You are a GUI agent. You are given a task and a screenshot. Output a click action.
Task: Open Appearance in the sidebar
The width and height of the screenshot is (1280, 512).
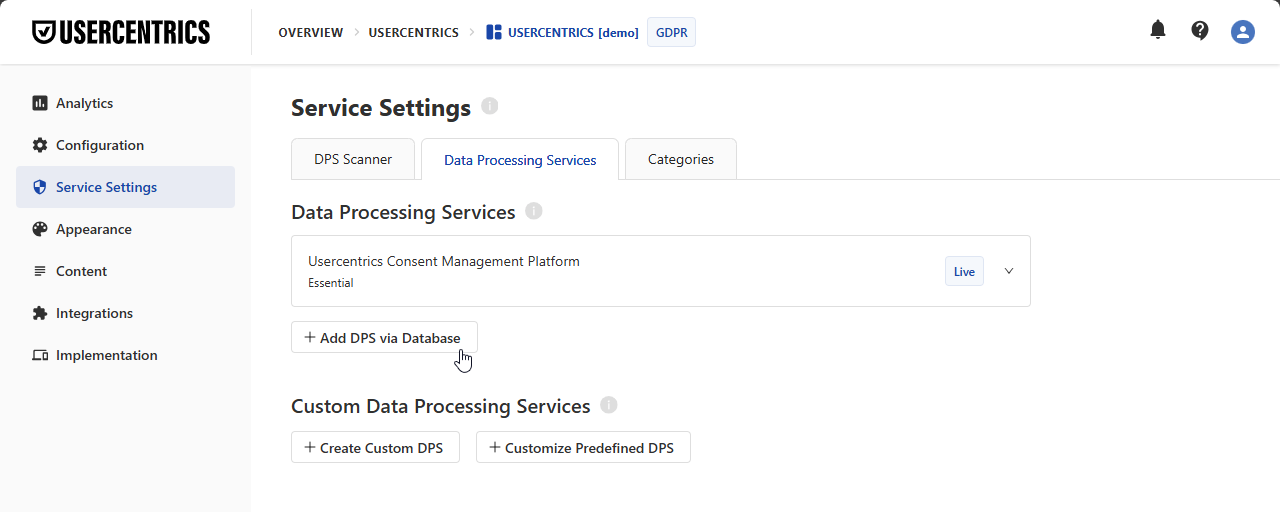point(125,229)
